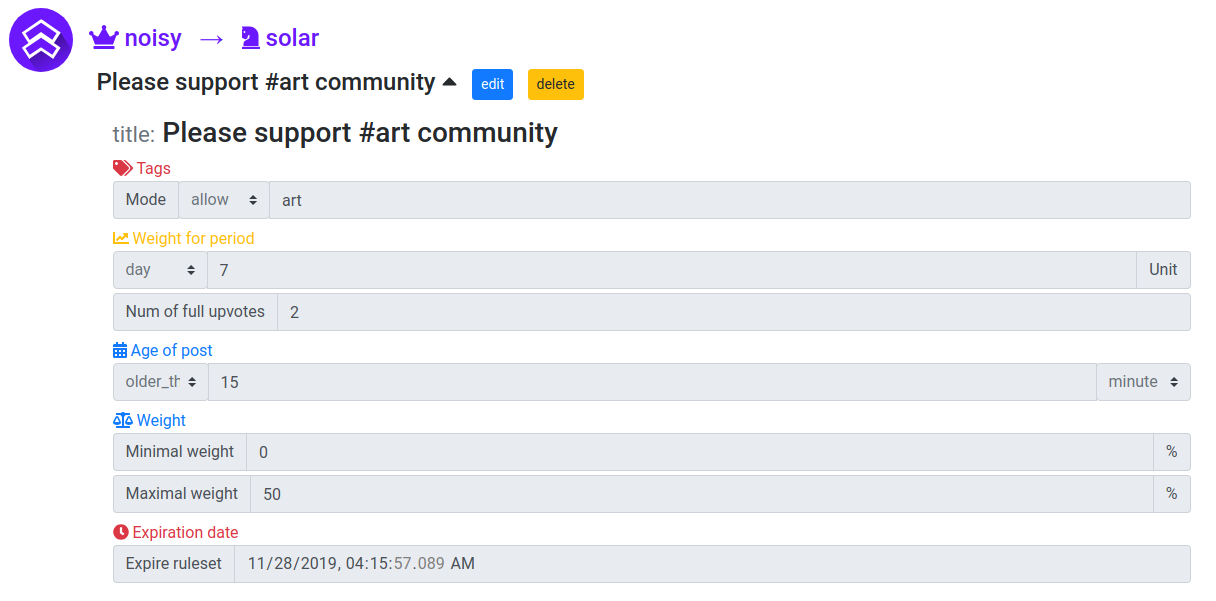Click the Num of full upvotes field
The image size is (1216, 601).
coord(733,312)
